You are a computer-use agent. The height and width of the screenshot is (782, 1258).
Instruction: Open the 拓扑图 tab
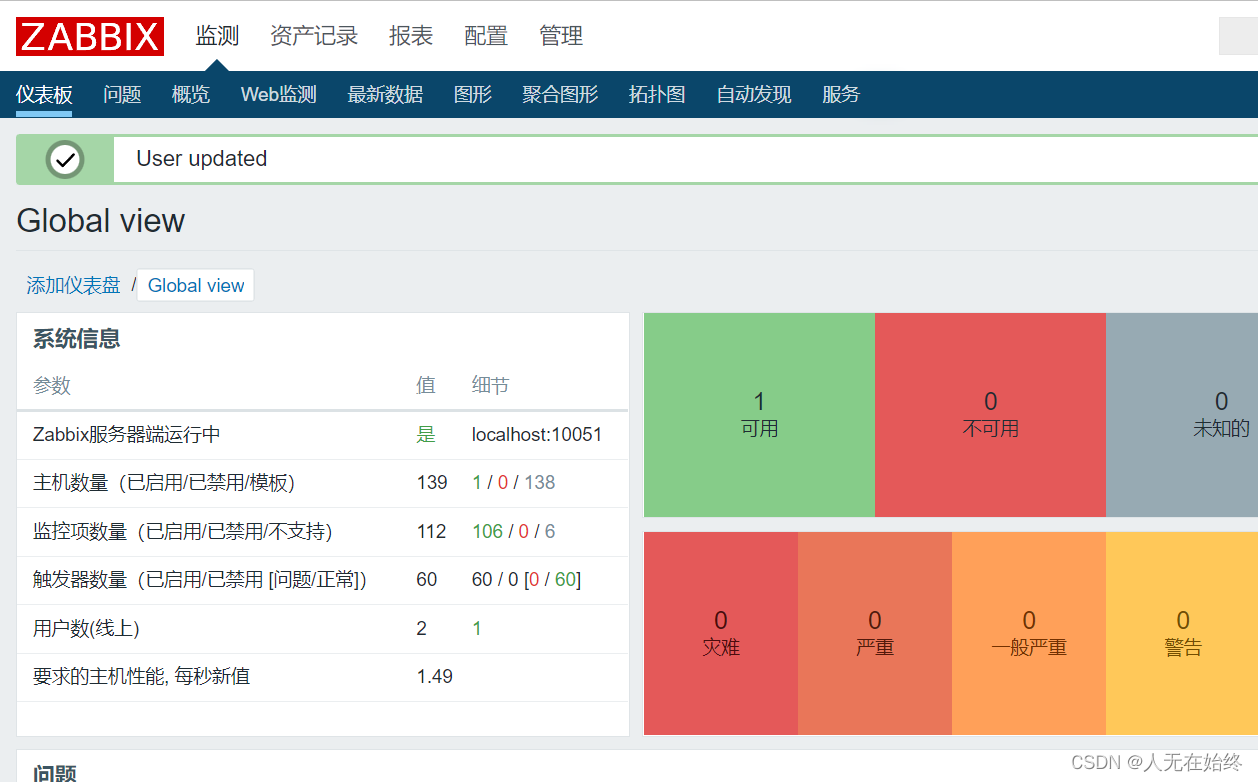tap(656, 94)
